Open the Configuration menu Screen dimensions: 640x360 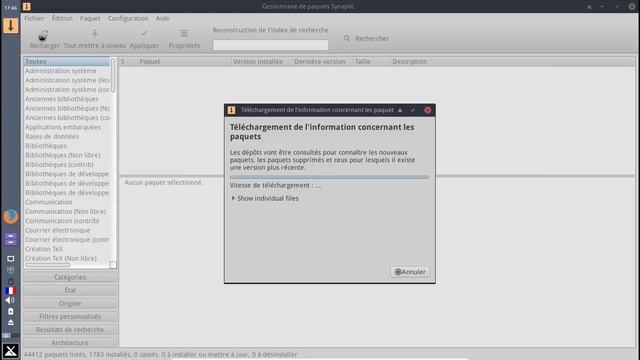(128, 18)
